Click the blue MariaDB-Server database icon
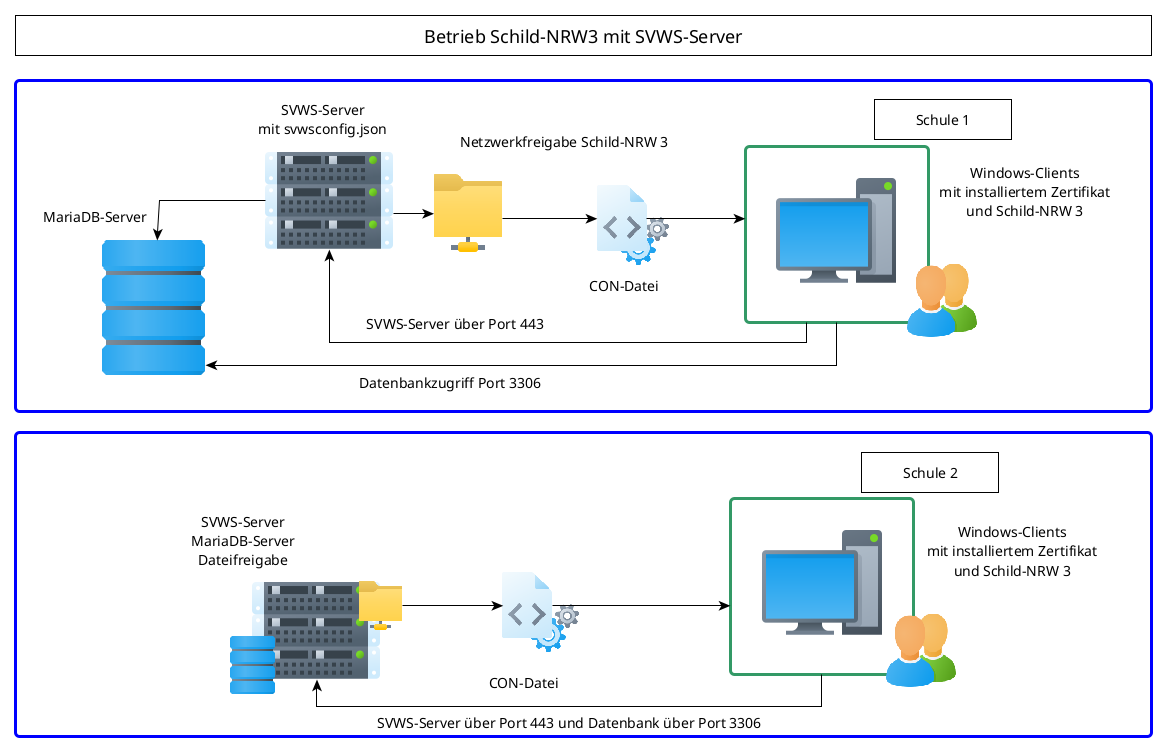Screen dimensions: 1167x752 153,307
